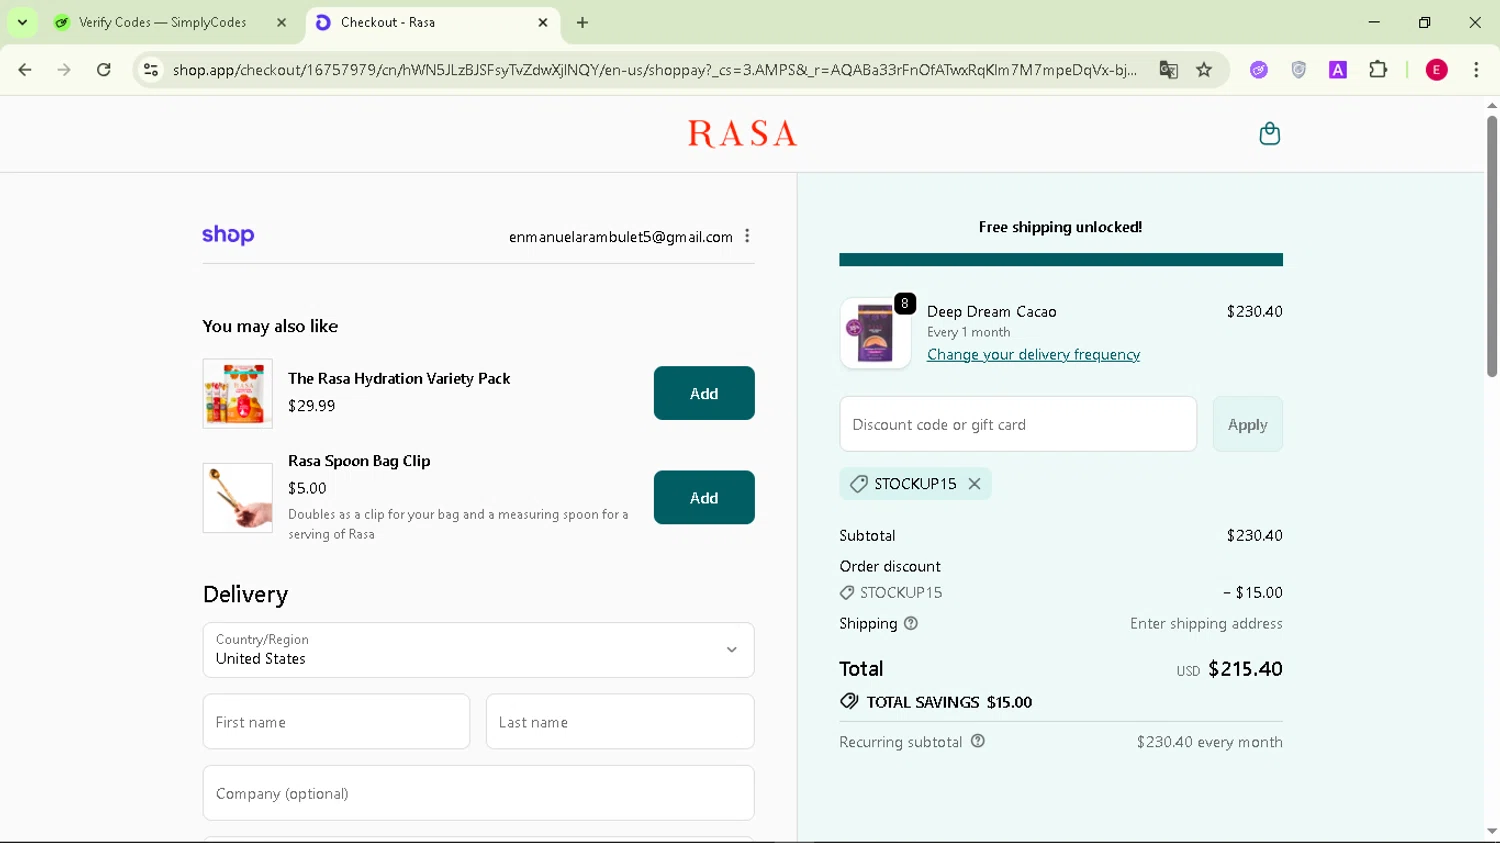Click the Apply discount button
Viewport: 1500px width, 843px height.
click(1247, 424)
